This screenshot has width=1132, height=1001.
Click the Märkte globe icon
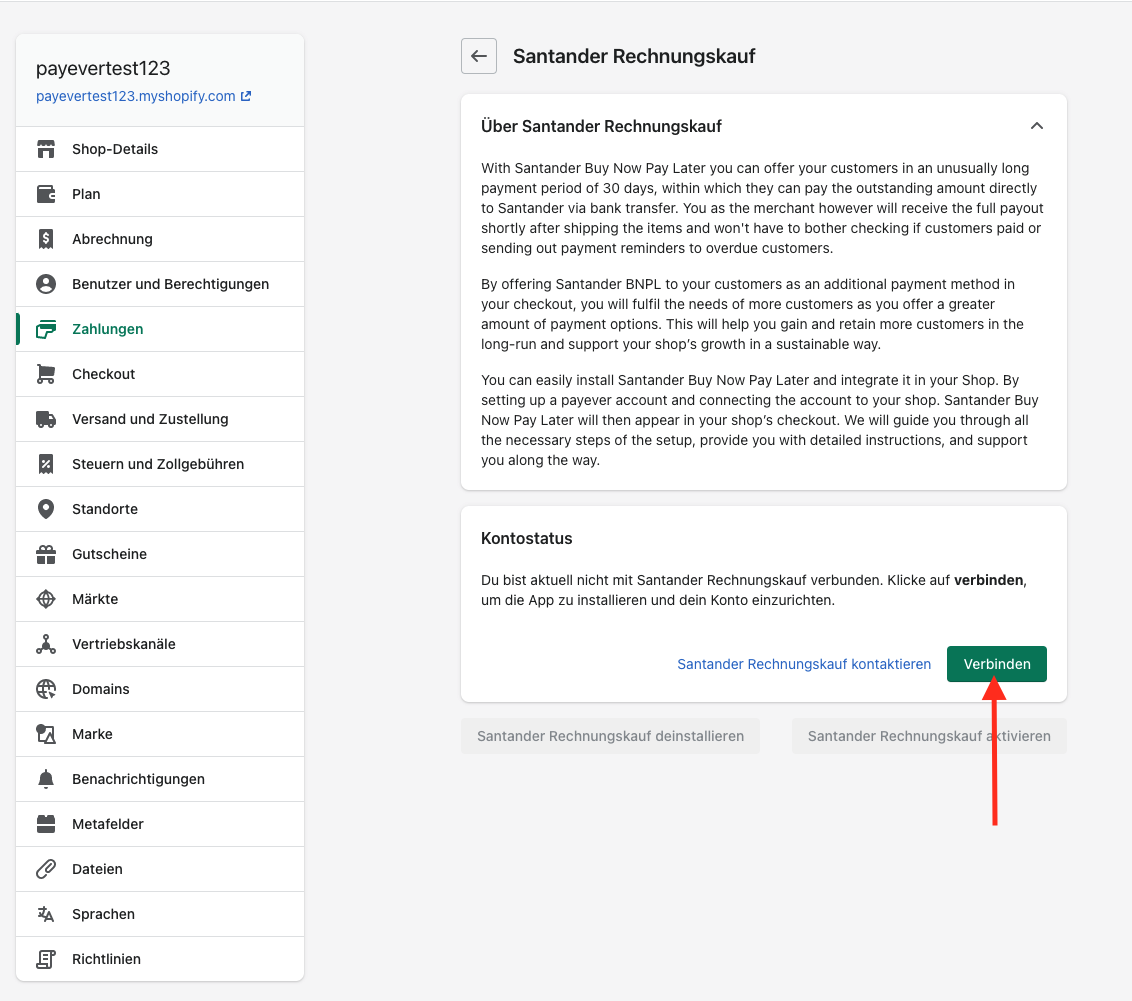click(46, 599)
